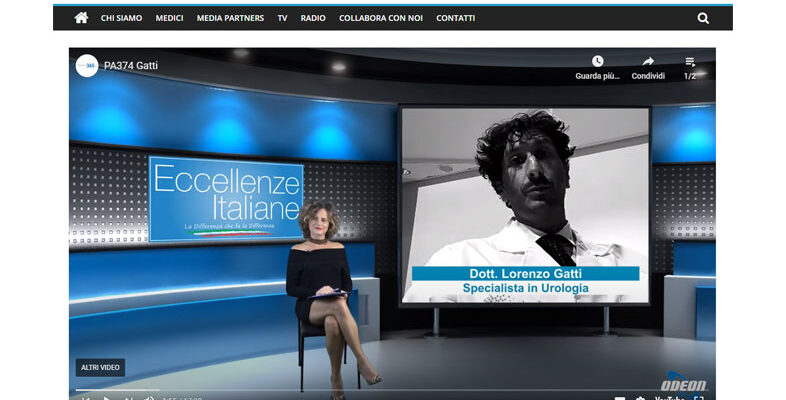Screen dimensions: 786x400
Task: Click the ALTRI VIDEO button
Action: (100, 367)
